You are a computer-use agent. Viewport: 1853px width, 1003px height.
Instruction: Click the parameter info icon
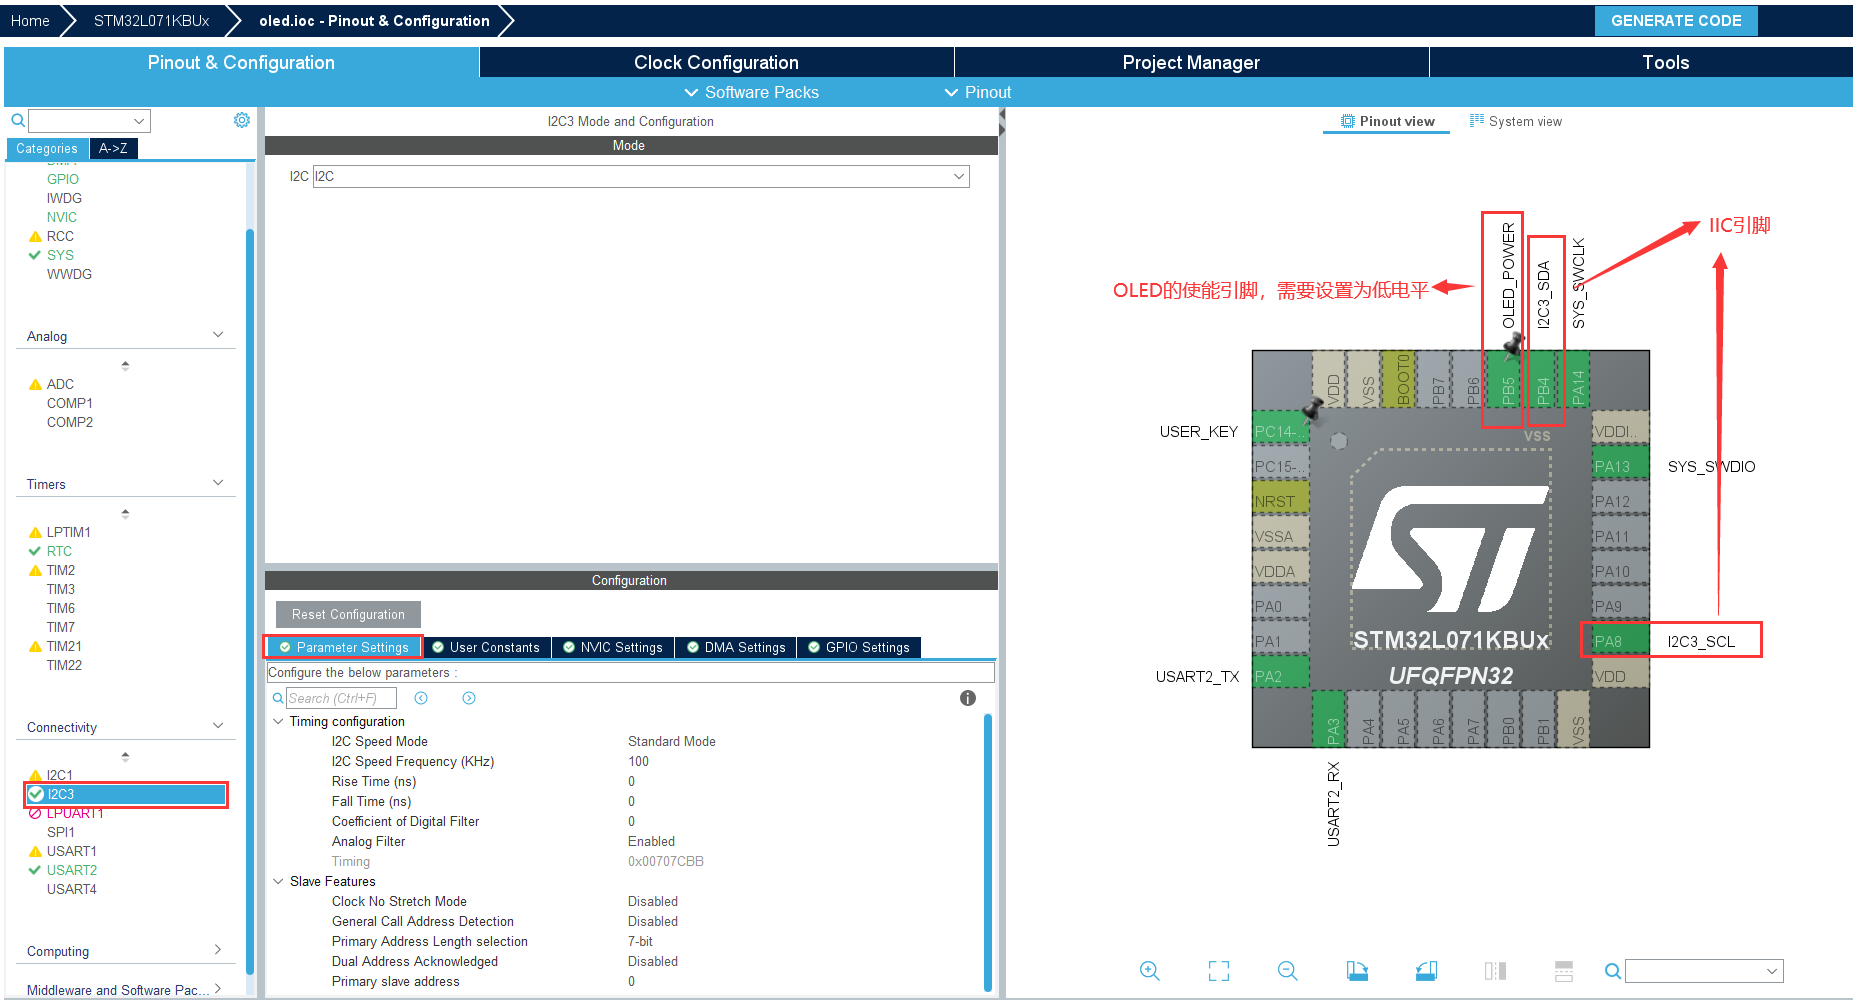tap(968, 698)
